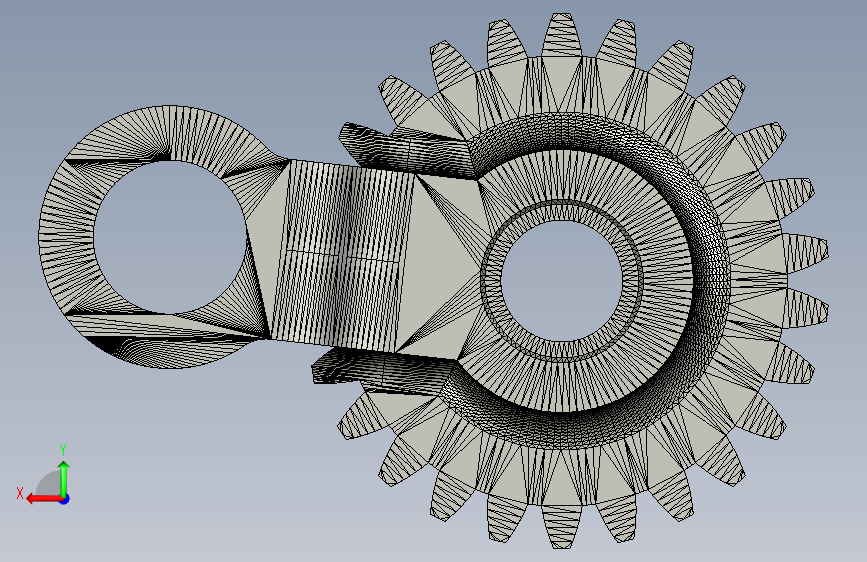Image resolution: width=867 pixels, height=562 pixels.
Task: Select the ribbed rectangular arm connecting ring and gear
Action: click(x=341, y=257)
